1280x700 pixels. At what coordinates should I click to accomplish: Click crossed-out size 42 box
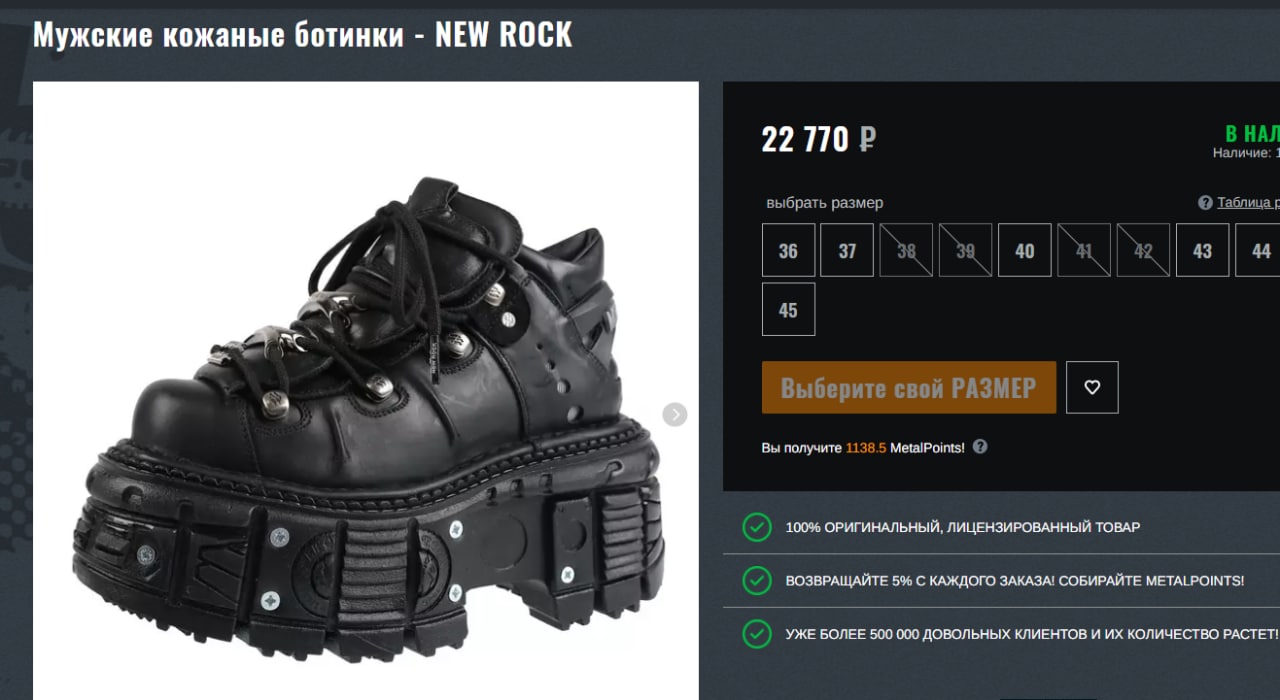click(x=1143, y=250)
